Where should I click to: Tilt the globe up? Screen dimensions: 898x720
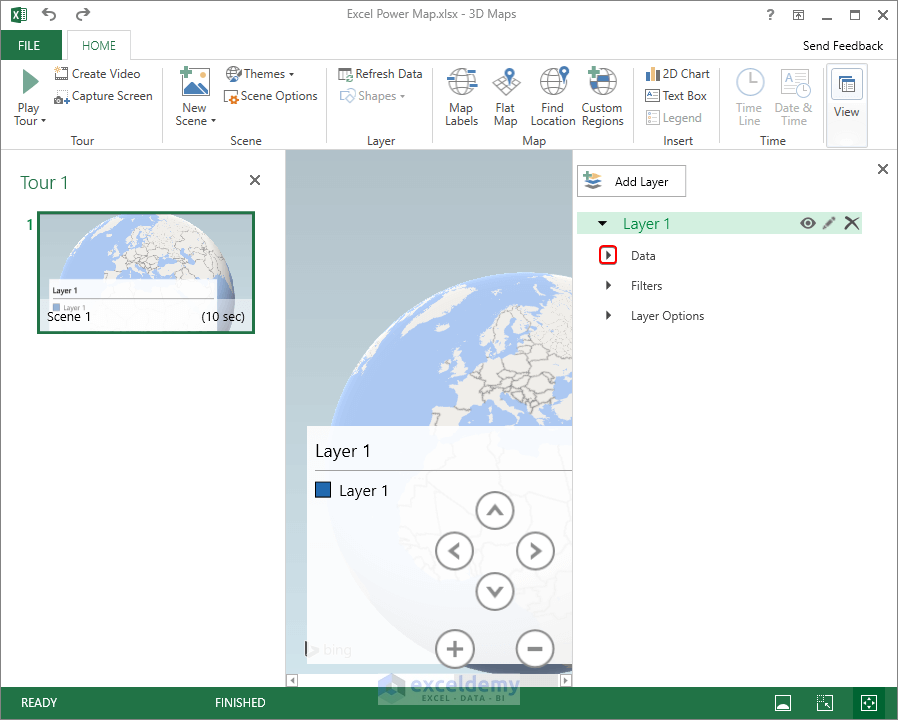point(495,510)
